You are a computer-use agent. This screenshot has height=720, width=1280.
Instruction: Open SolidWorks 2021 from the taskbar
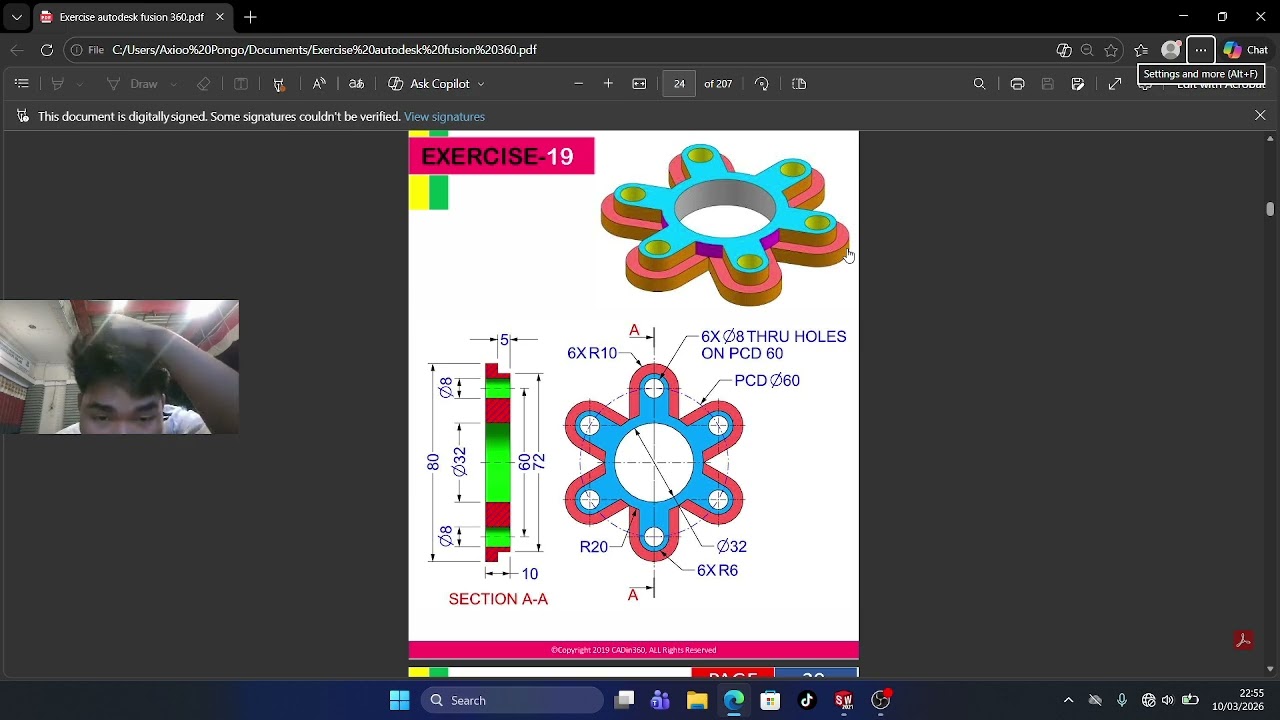coord(844,700)
